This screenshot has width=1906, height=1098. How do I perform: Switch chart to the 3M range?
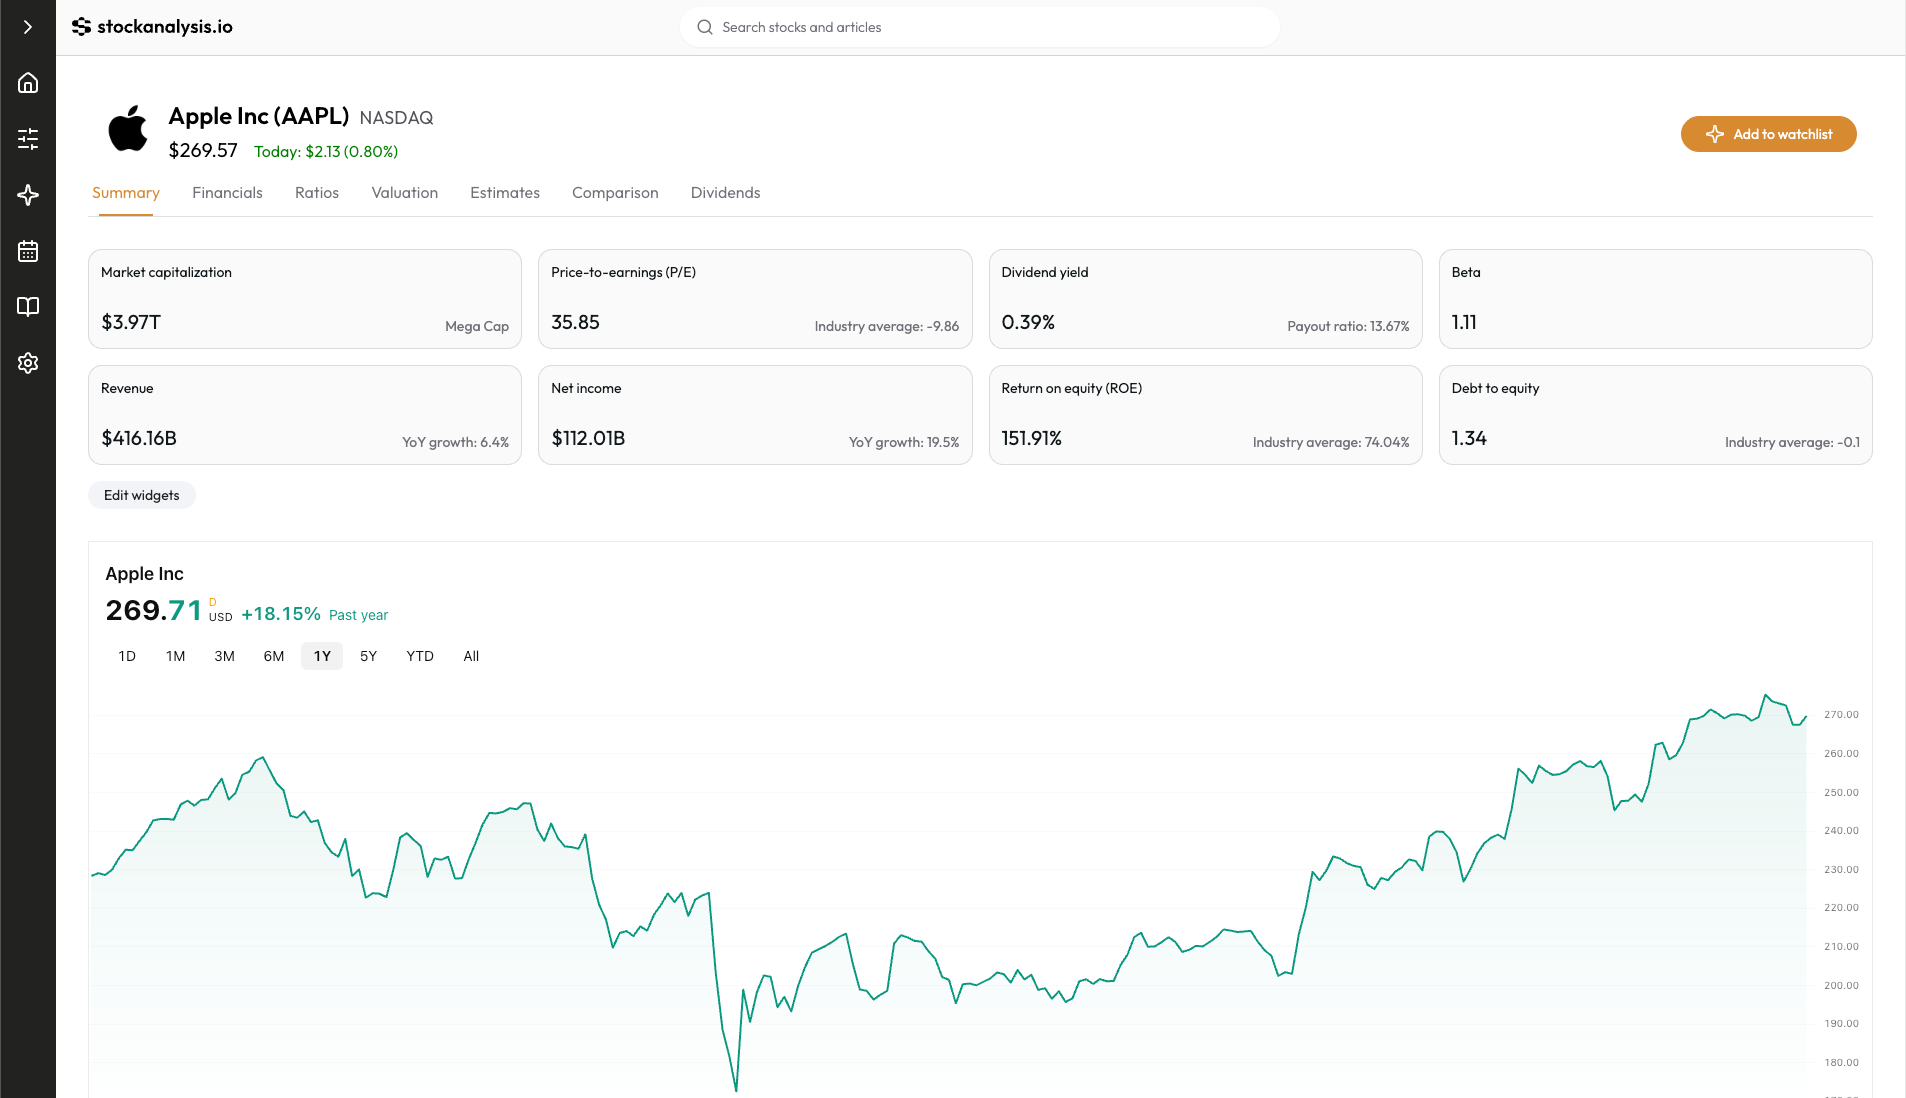tap(224, 655)
